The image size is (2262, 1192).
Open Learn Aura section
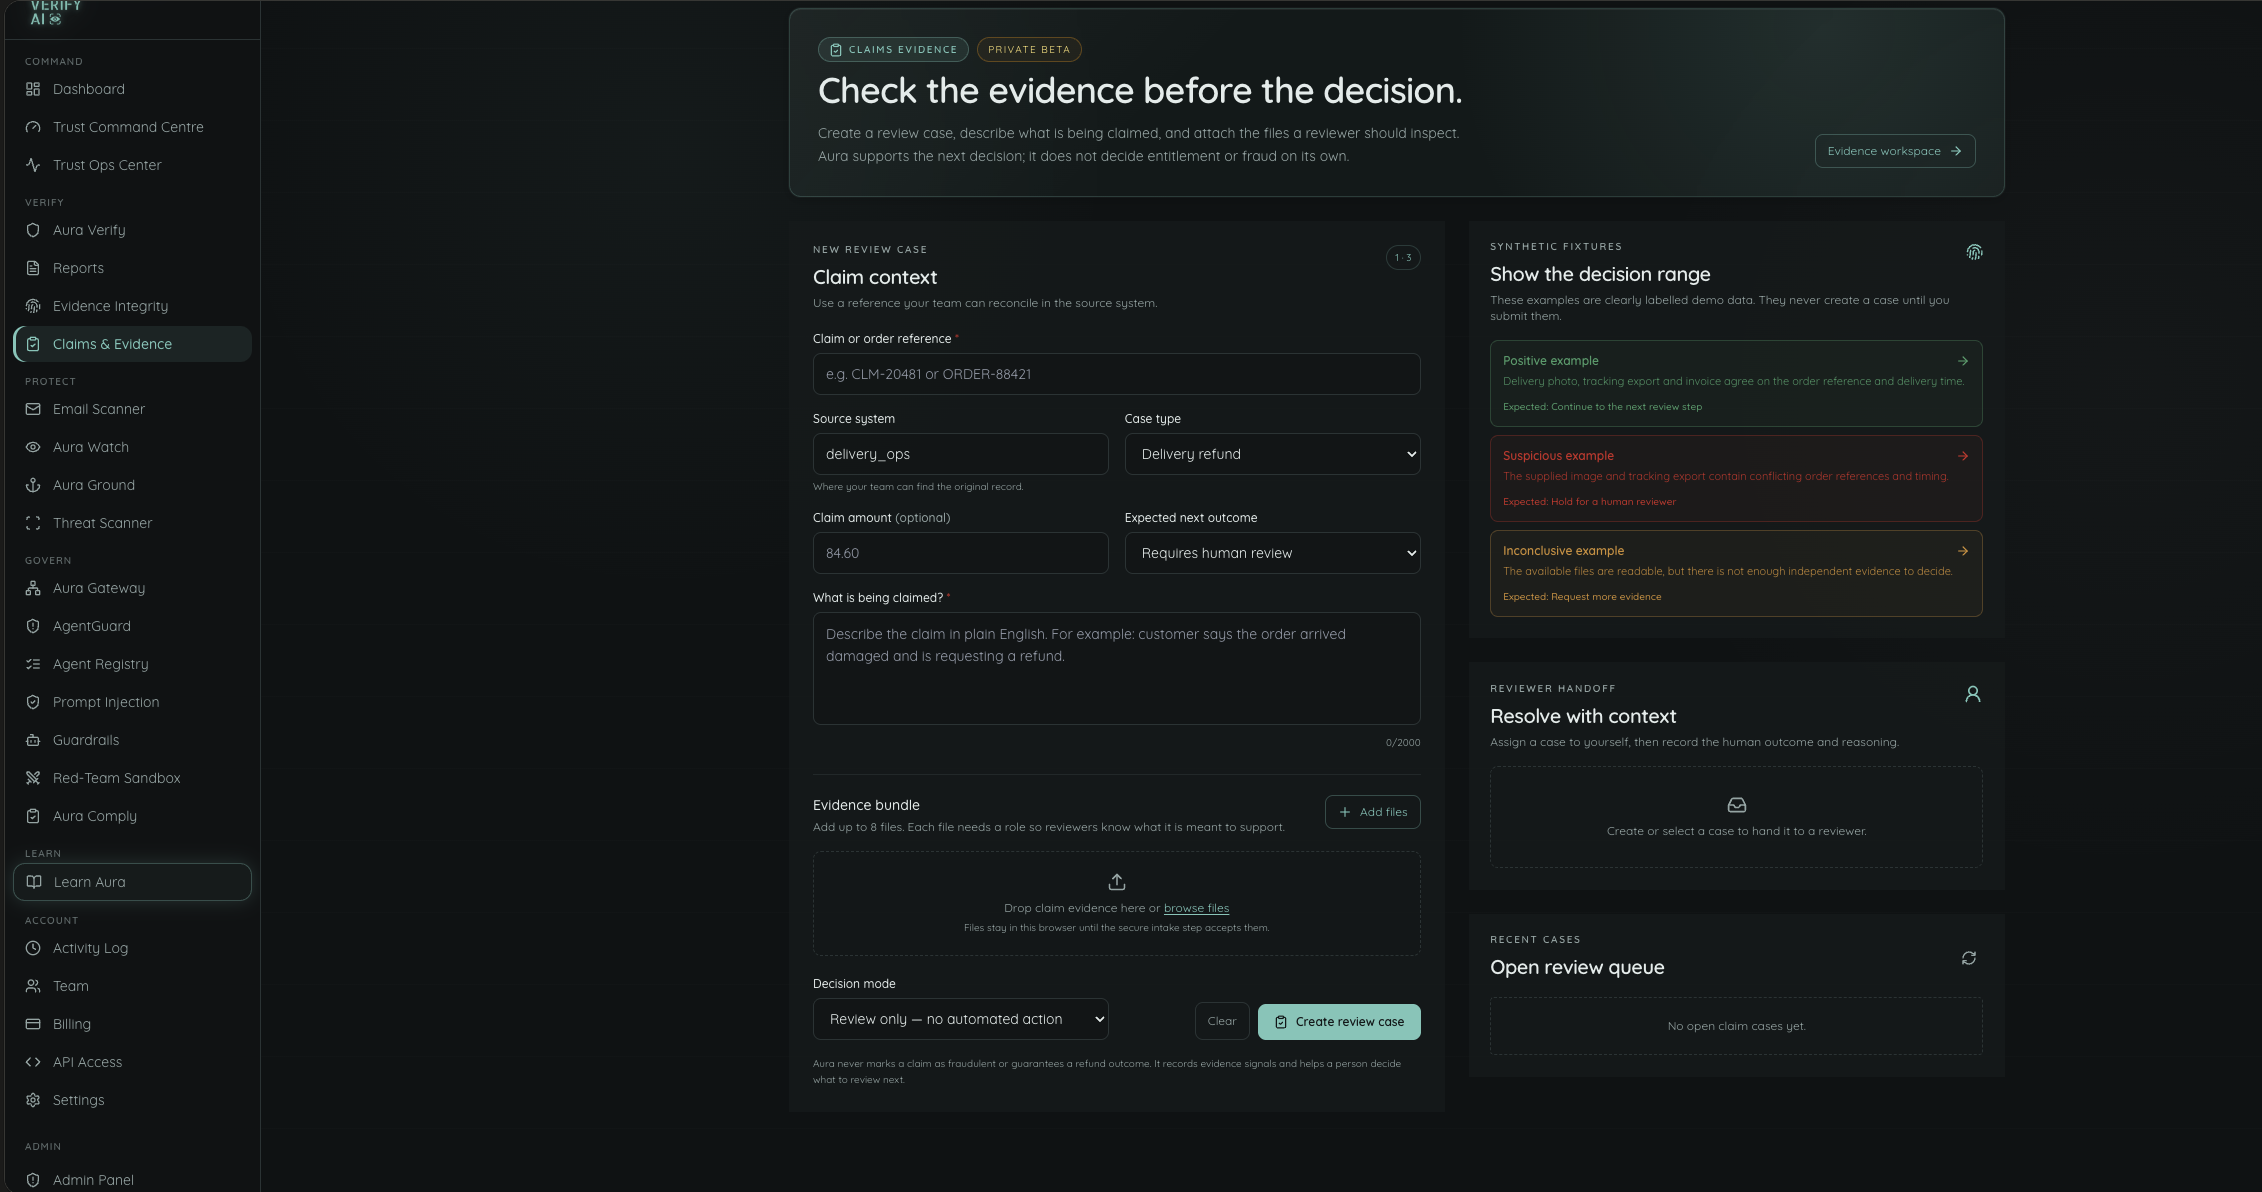(132, 882)
